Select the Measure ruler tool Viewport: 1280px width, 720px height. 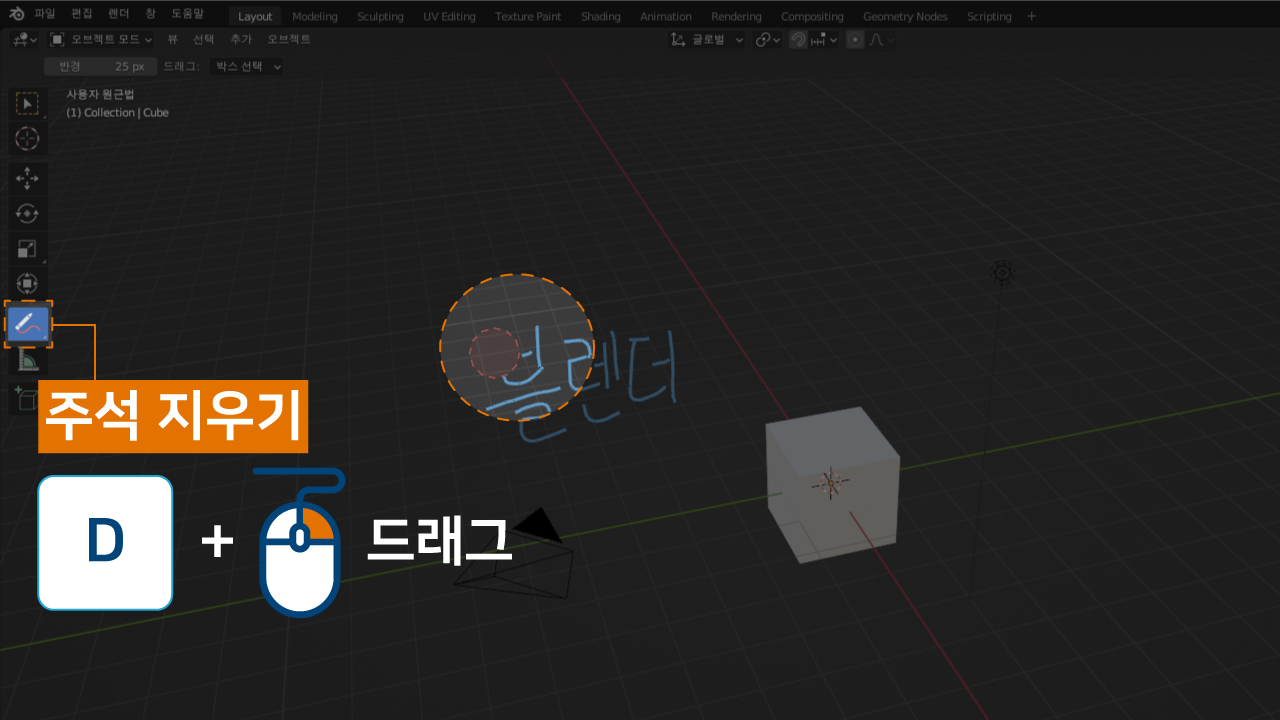tap(27, 359)
